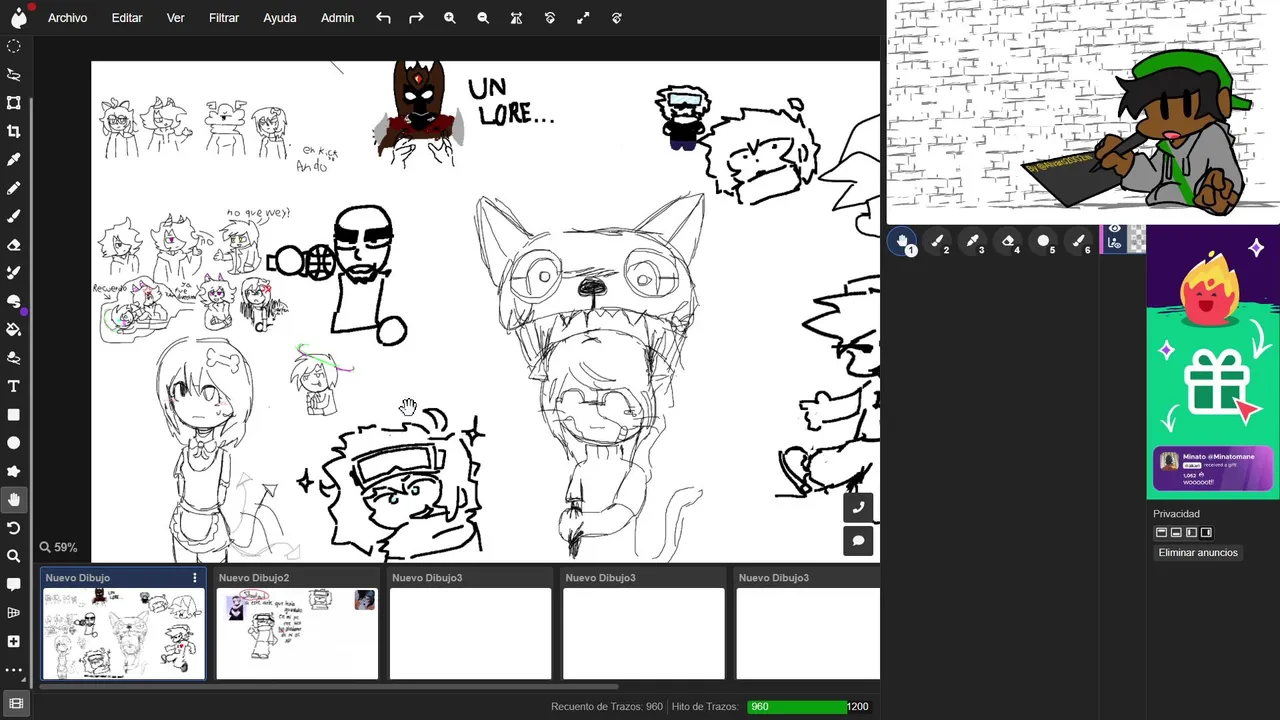Image resolution: width=1280 pixels, height=720 pixels.
Task: Set ad position to bottom layout icon
Action: (1176, 533)
